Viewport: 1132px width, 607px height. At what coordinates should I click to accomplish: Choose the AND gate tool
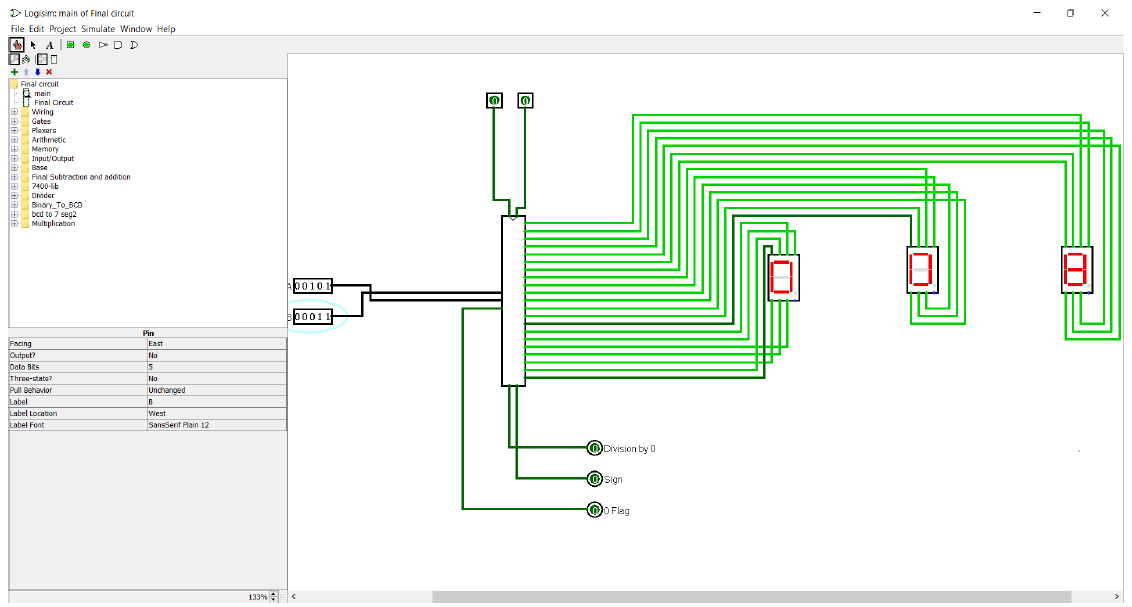[x=118, y=45]
